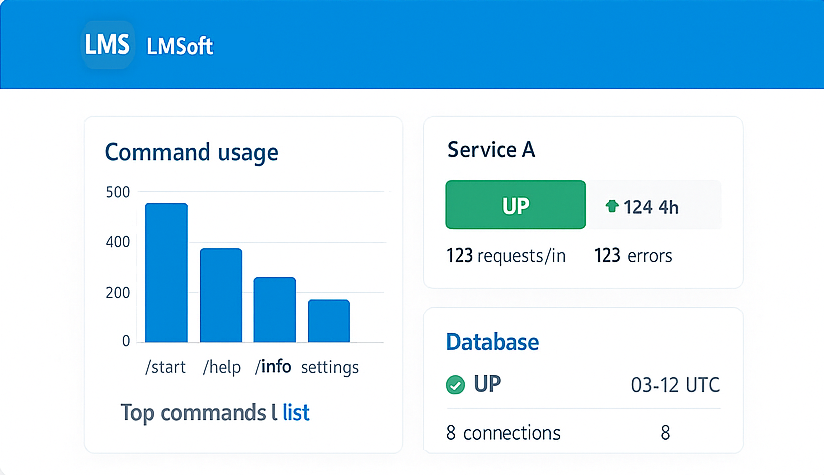824x475 pixels.
Task: Click the 123 requests/in metric
Action: (x=506, y=256)
